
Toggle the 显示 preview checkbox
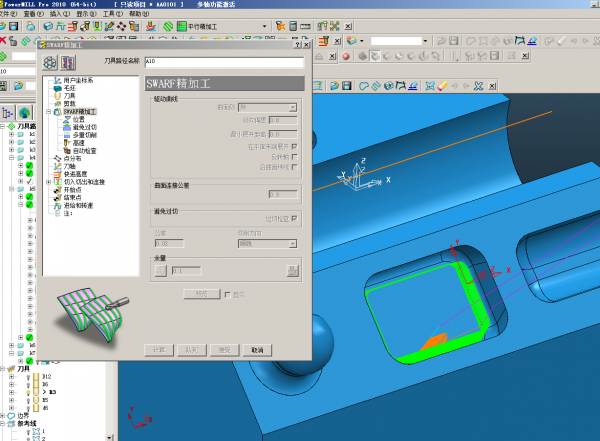coord(227,294)
